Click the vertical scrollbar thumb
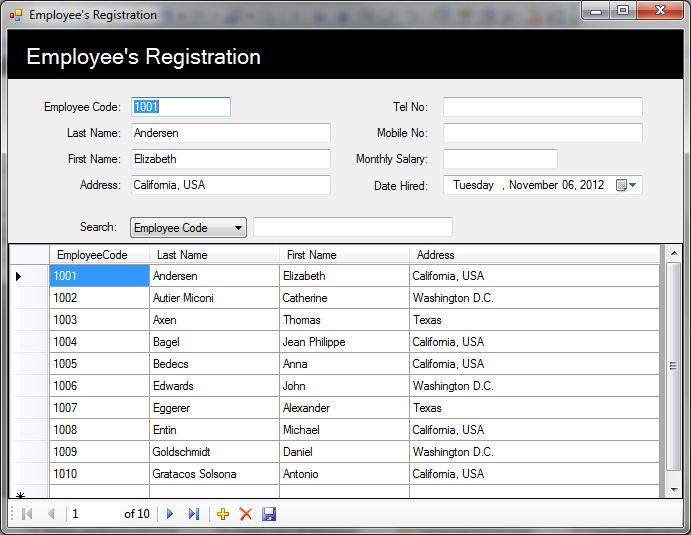 [674, 367]
